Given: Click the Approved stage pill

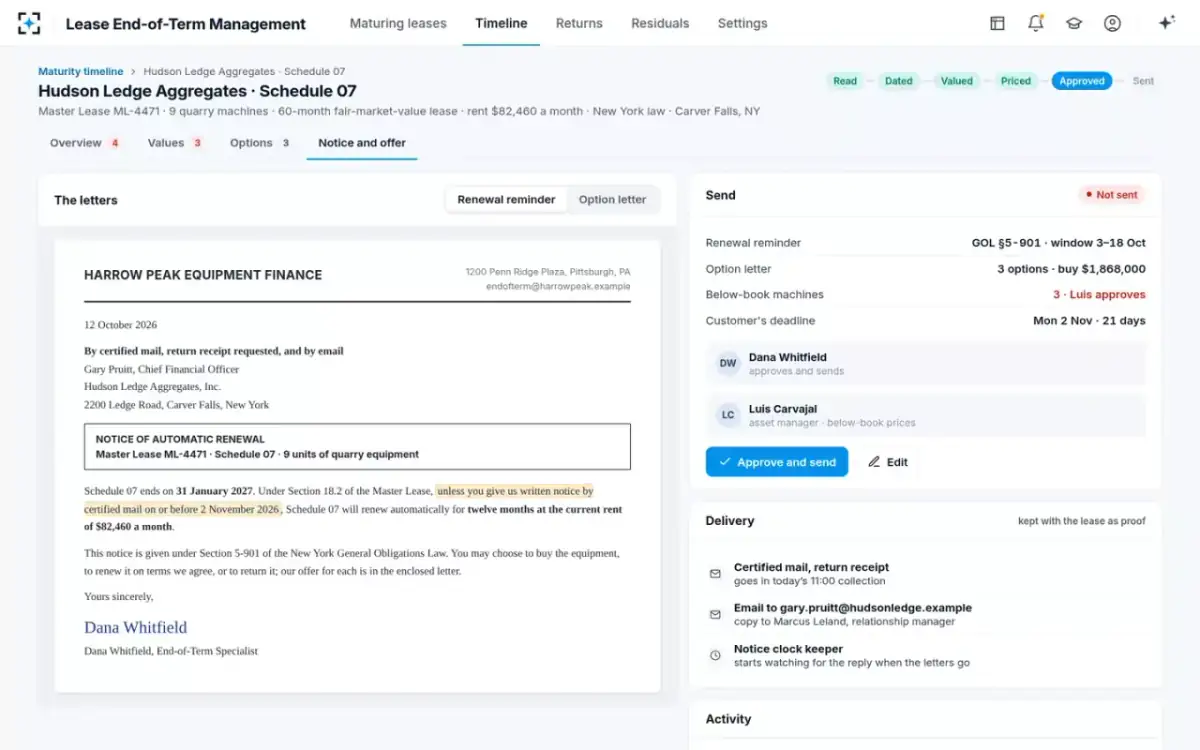Looking at the screenshot, I should 1082,81.
